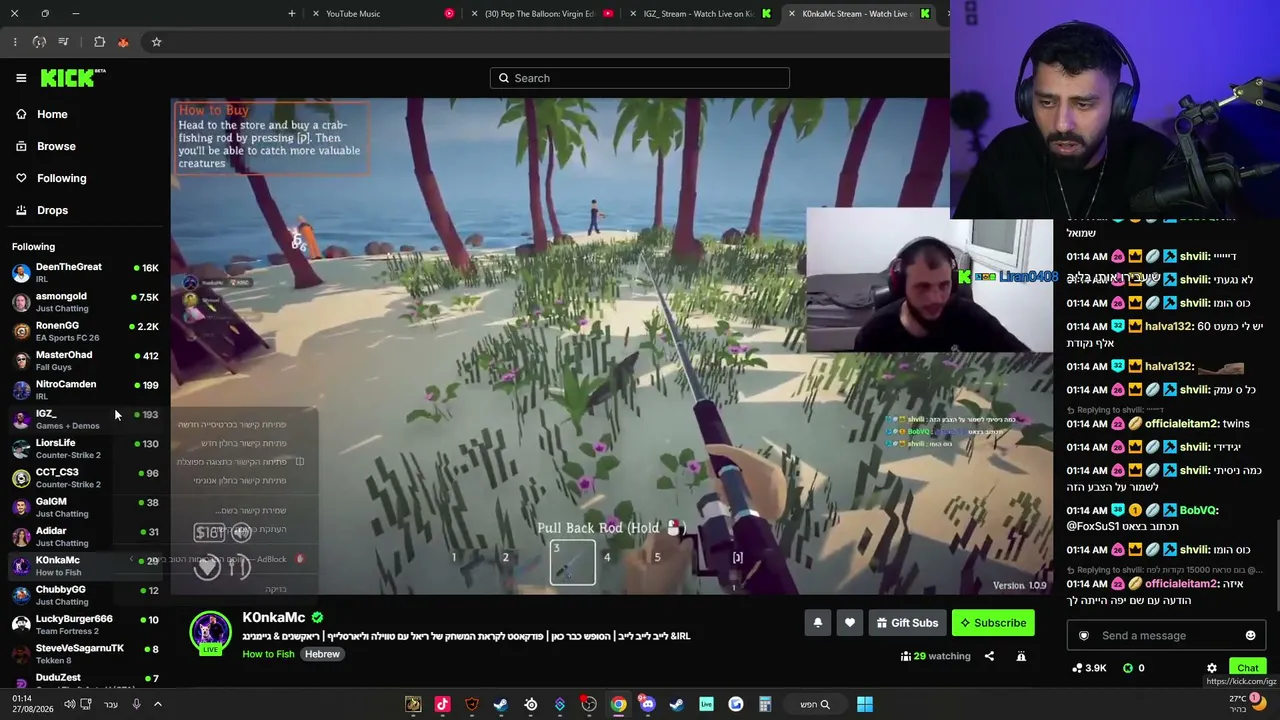Report the stream with the siren icon
The height and width of the screenshot is (720, 1280).
point(1021,656)
